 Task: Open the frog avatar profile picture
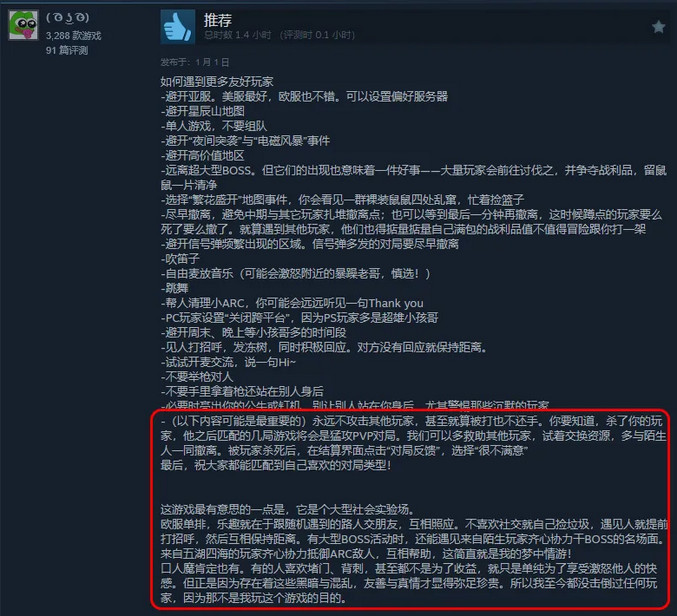tap(23, 25)
